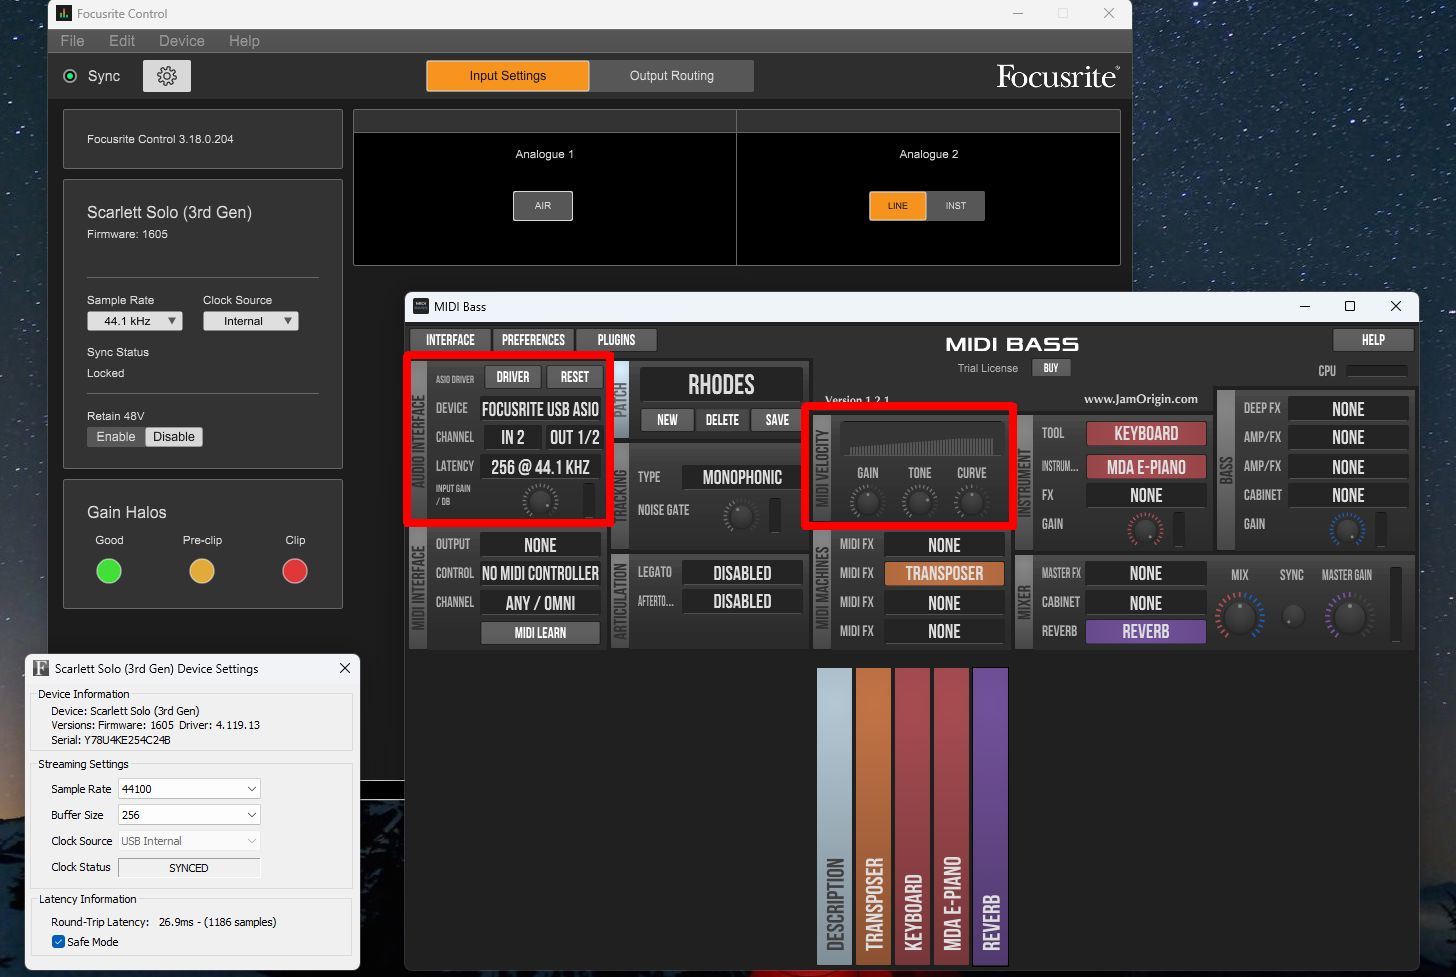
Task: Open Sample Rate 44.1 kHz dropdown in Focusrite Control
Action: [x=135, y=321]
